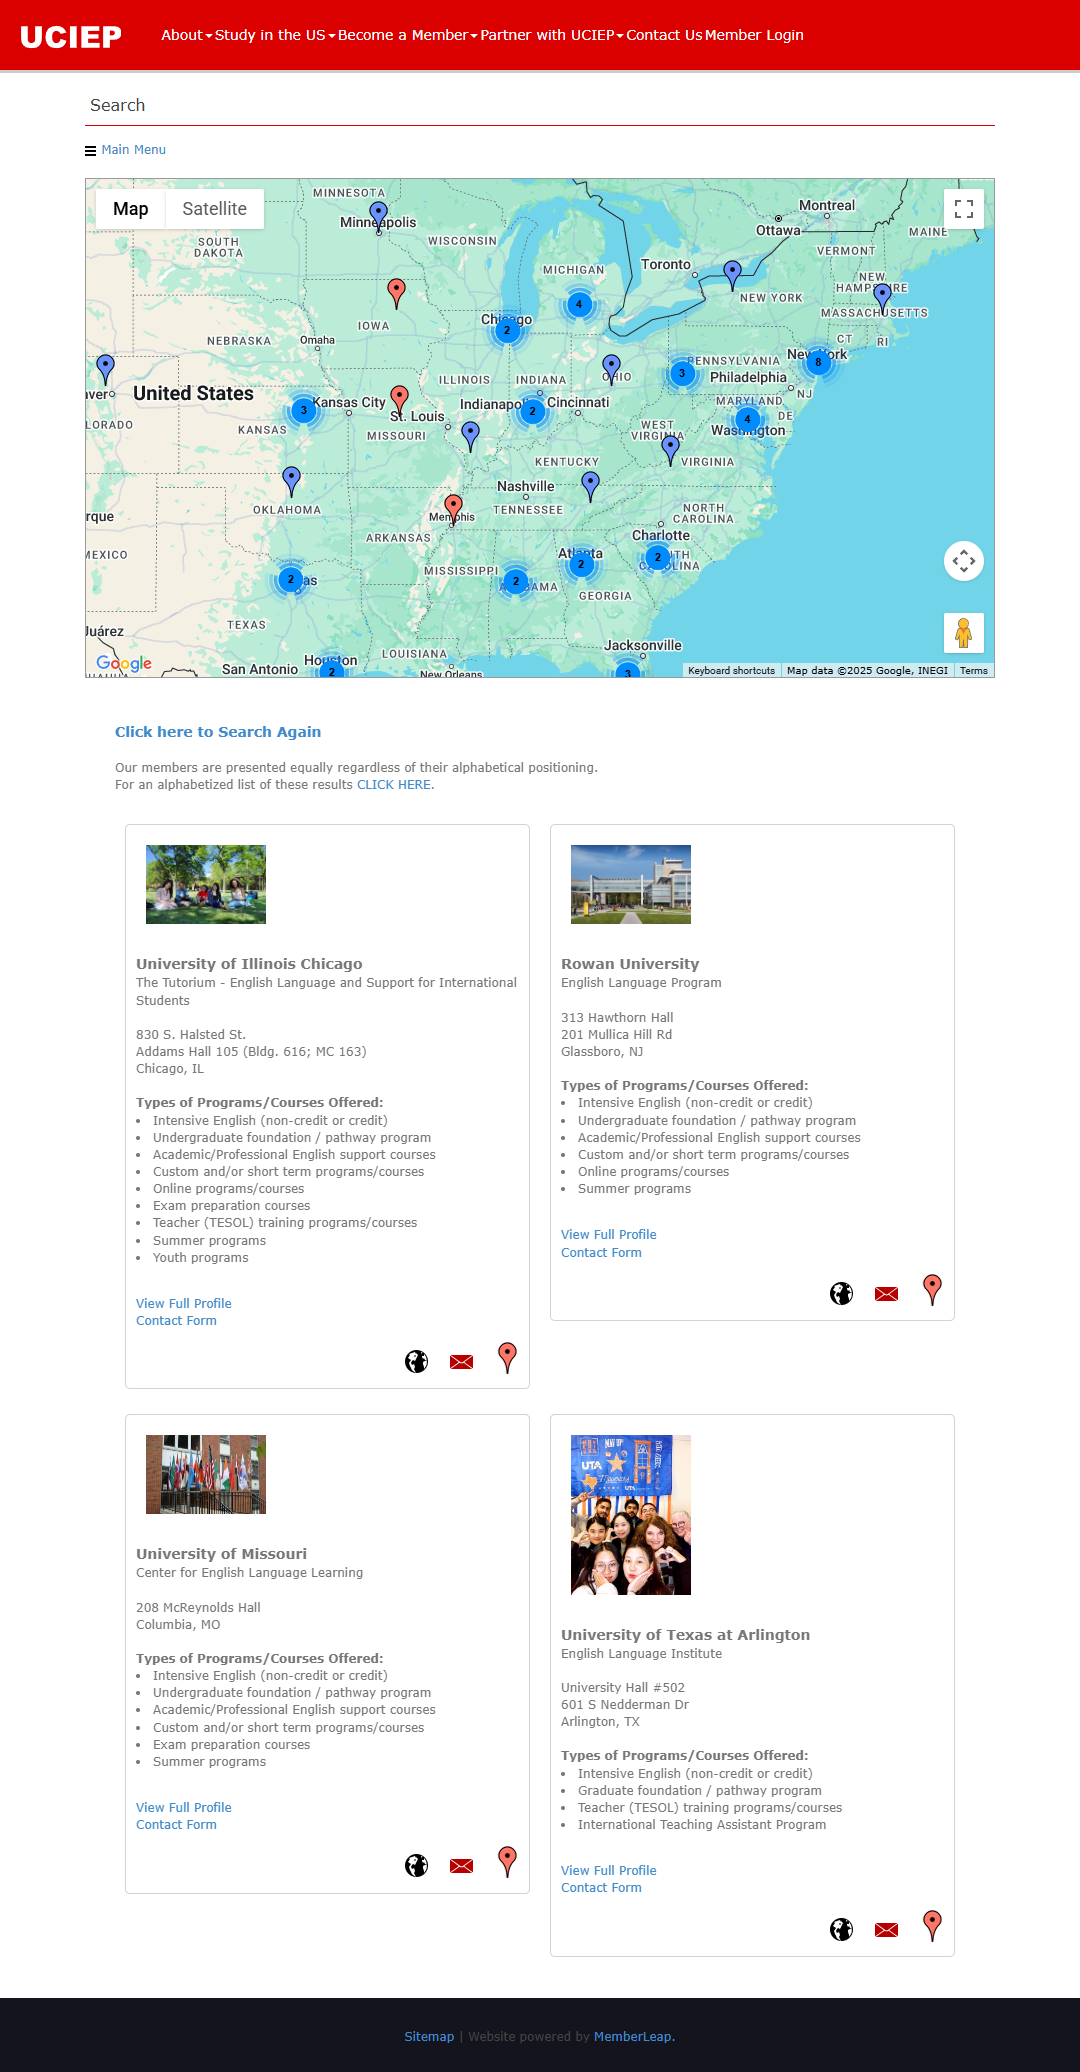The width and height of the screenshot is (1080, 2072).
Task: Open the Contact Us menu item
Action: pos(664,35)
